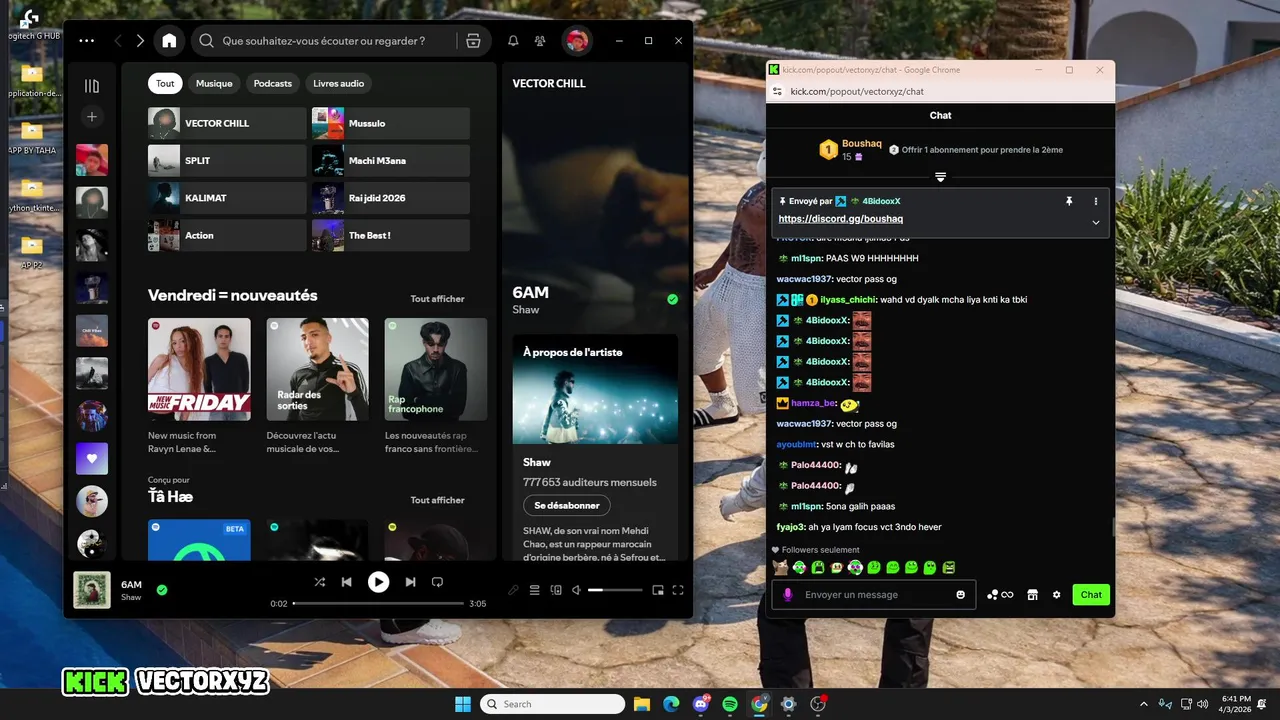Focus the Envoyer un message field
The height and width of the screenshot is (720, 1280).
(x=875, y=594)
